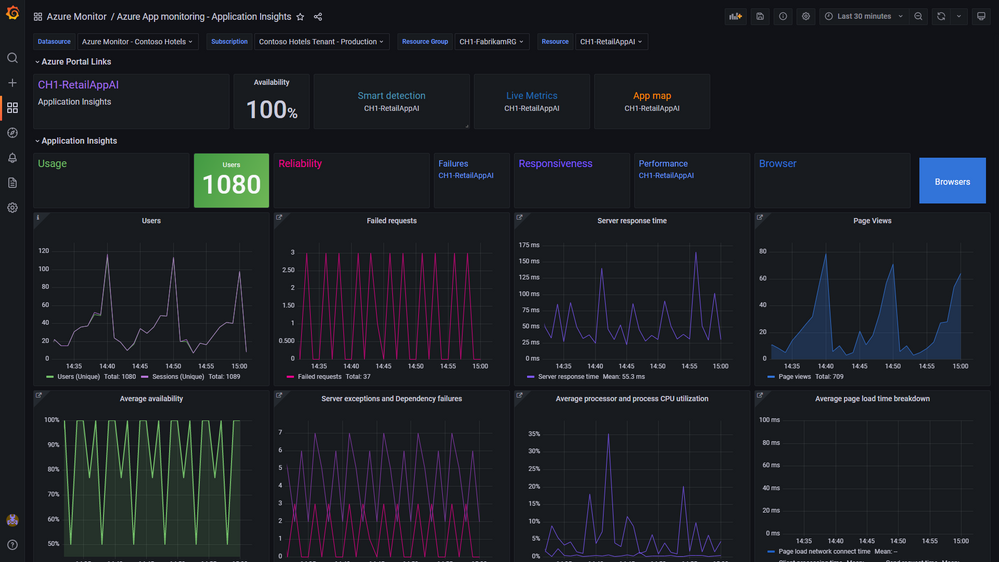Open link icon on page load breakdown panel

[x=759, y=395]
